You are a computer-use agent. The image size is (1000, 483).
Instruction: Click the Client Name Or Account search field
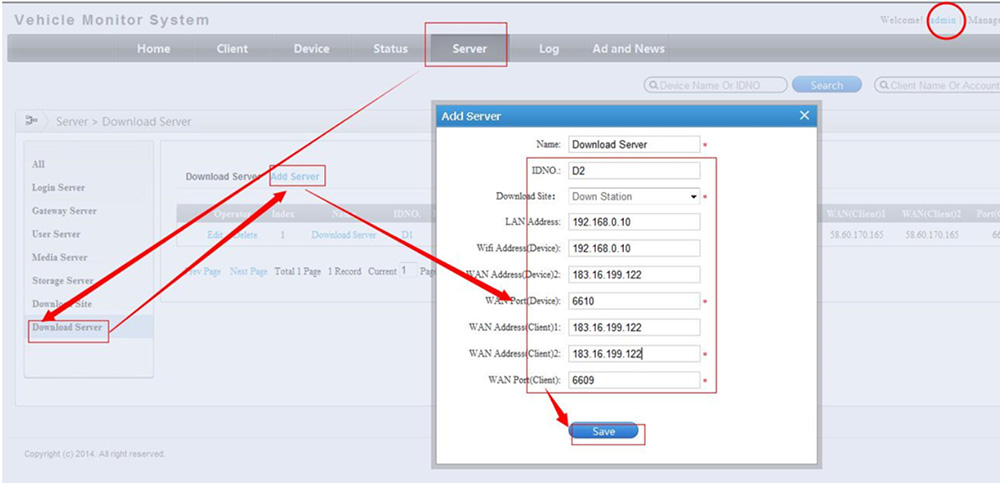pos(938,85)
